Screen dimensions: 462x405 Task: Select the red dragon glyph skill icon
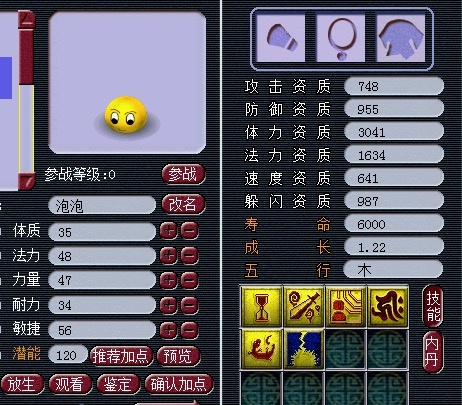click(388, 307)
